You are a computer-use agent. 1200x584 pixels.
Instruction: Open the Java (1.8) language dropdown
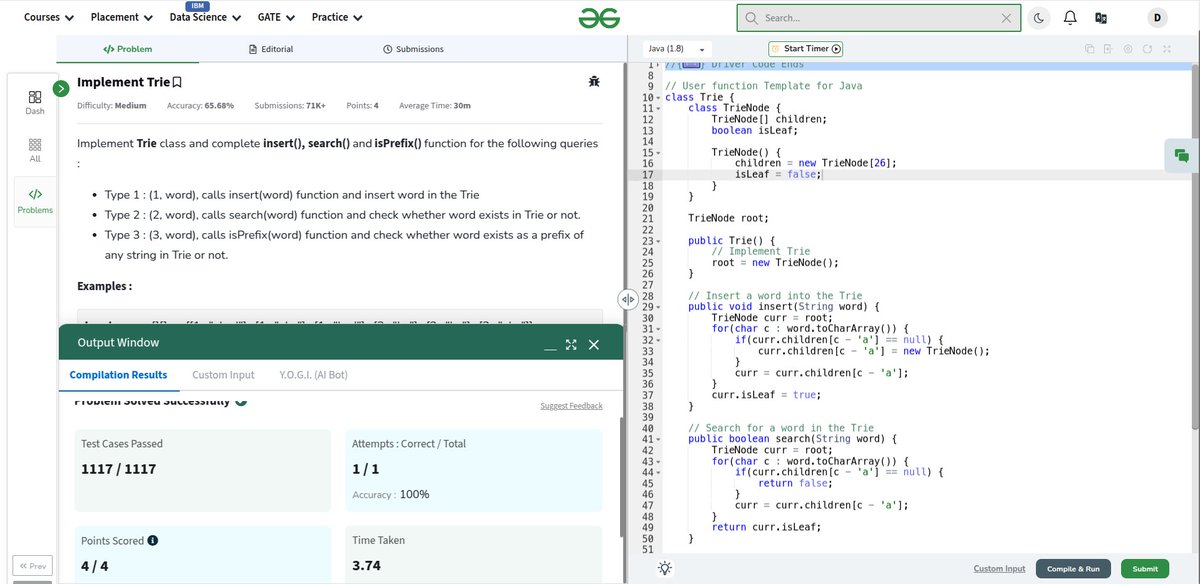[677, 49]
